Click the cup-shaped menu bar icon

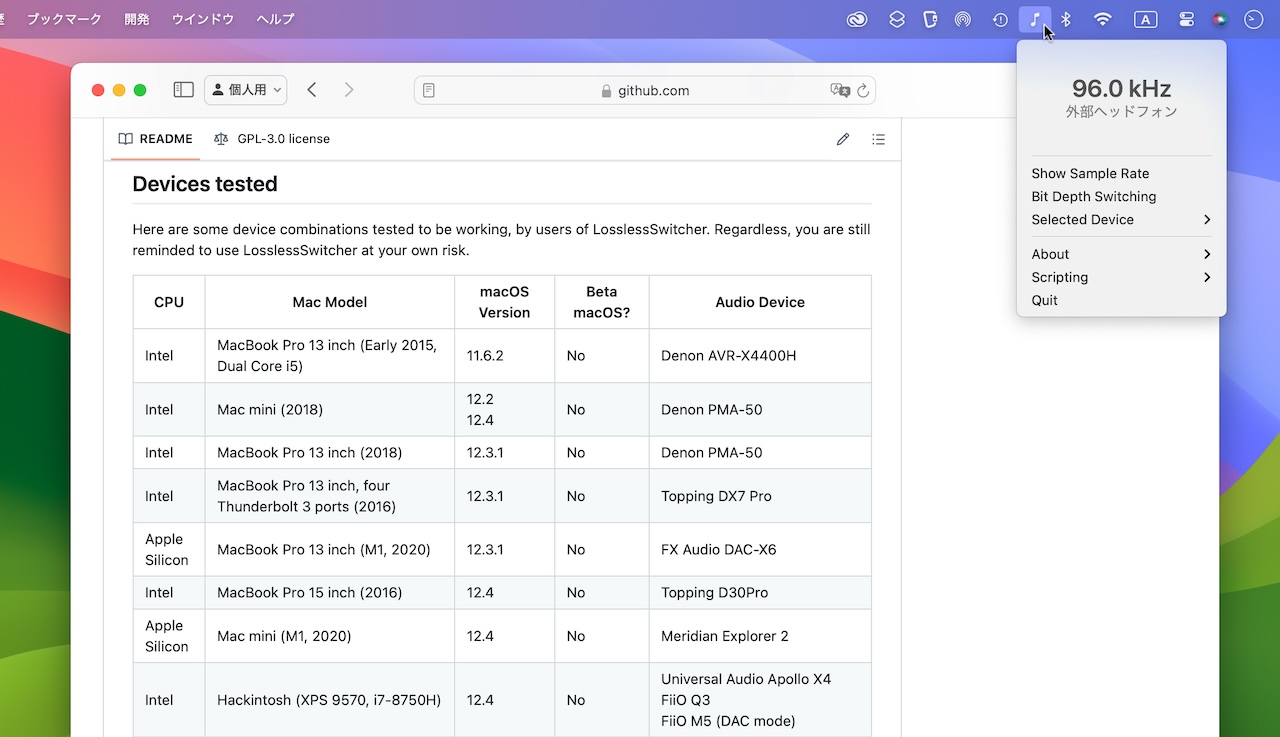tap(930, 19)
